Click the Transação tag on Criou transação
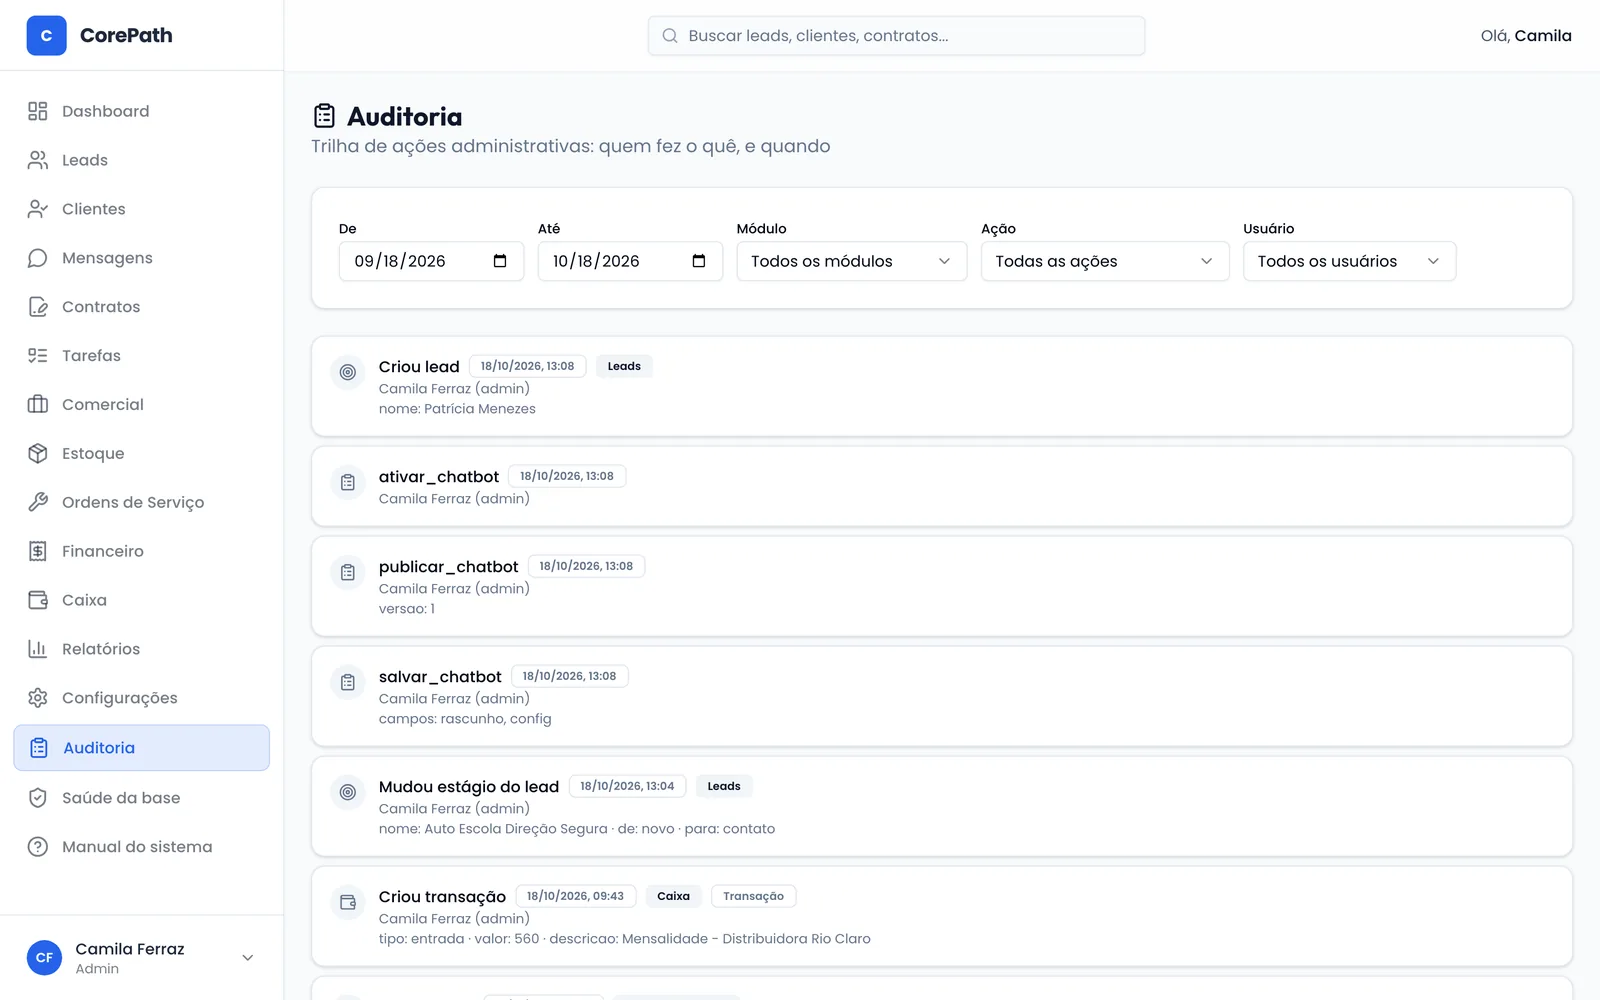Viewport: 1600px width, 1000px height. pos(753,896)
